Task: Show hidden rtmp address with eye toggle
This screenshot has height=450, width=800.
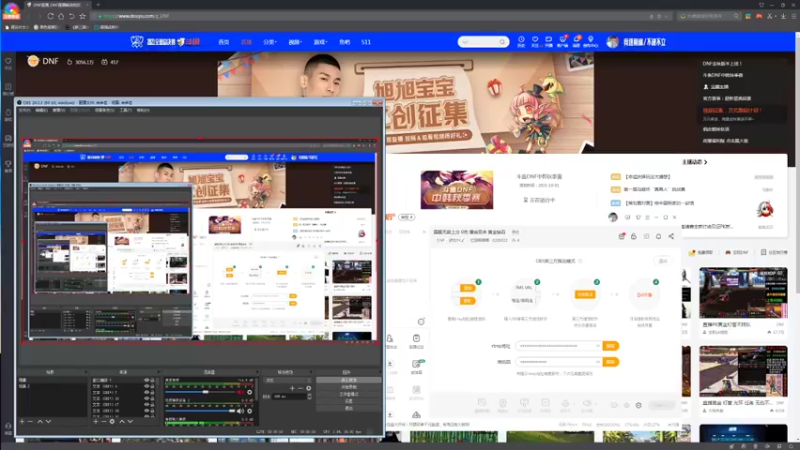Action: 597,346
